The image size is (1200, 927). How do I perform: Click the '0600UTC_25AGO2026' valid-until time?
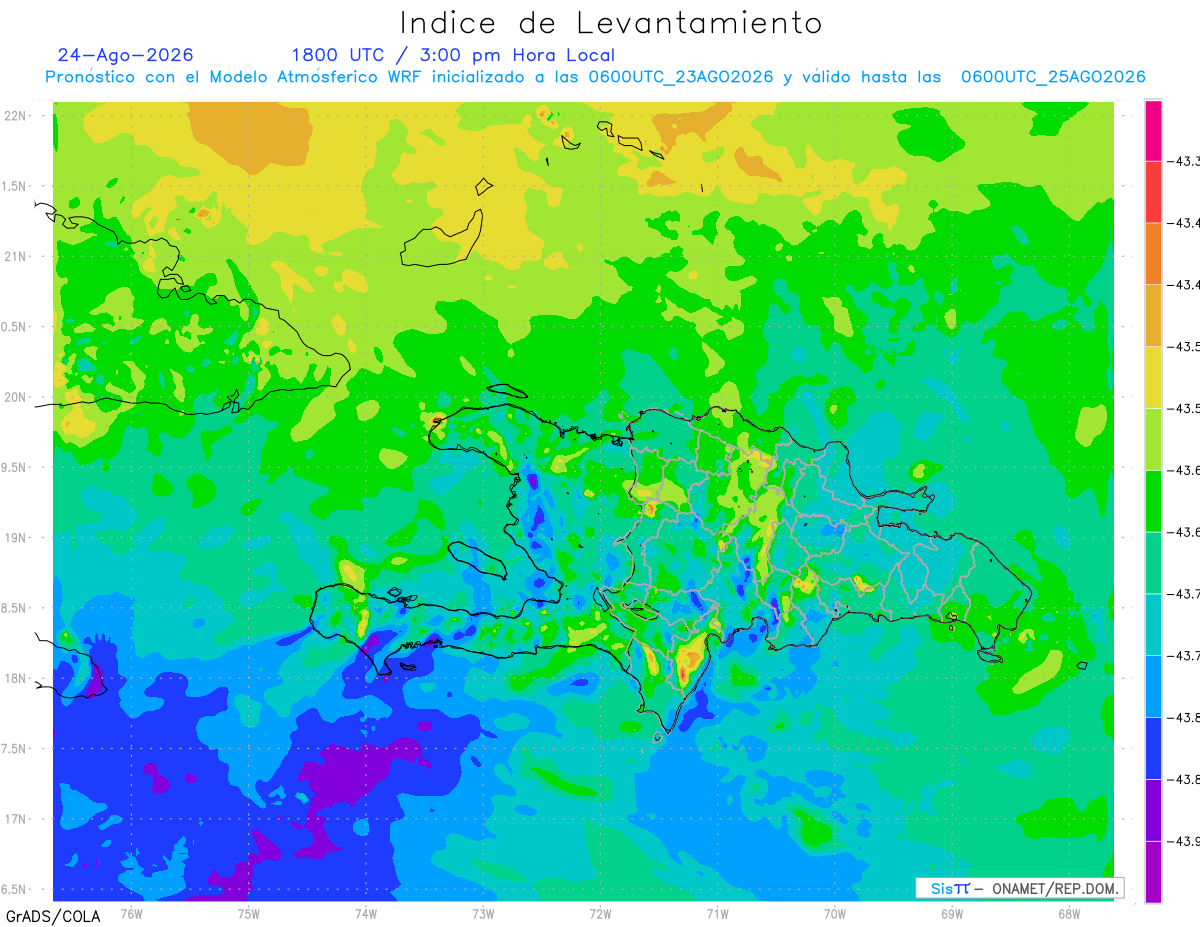[1053, 77]
